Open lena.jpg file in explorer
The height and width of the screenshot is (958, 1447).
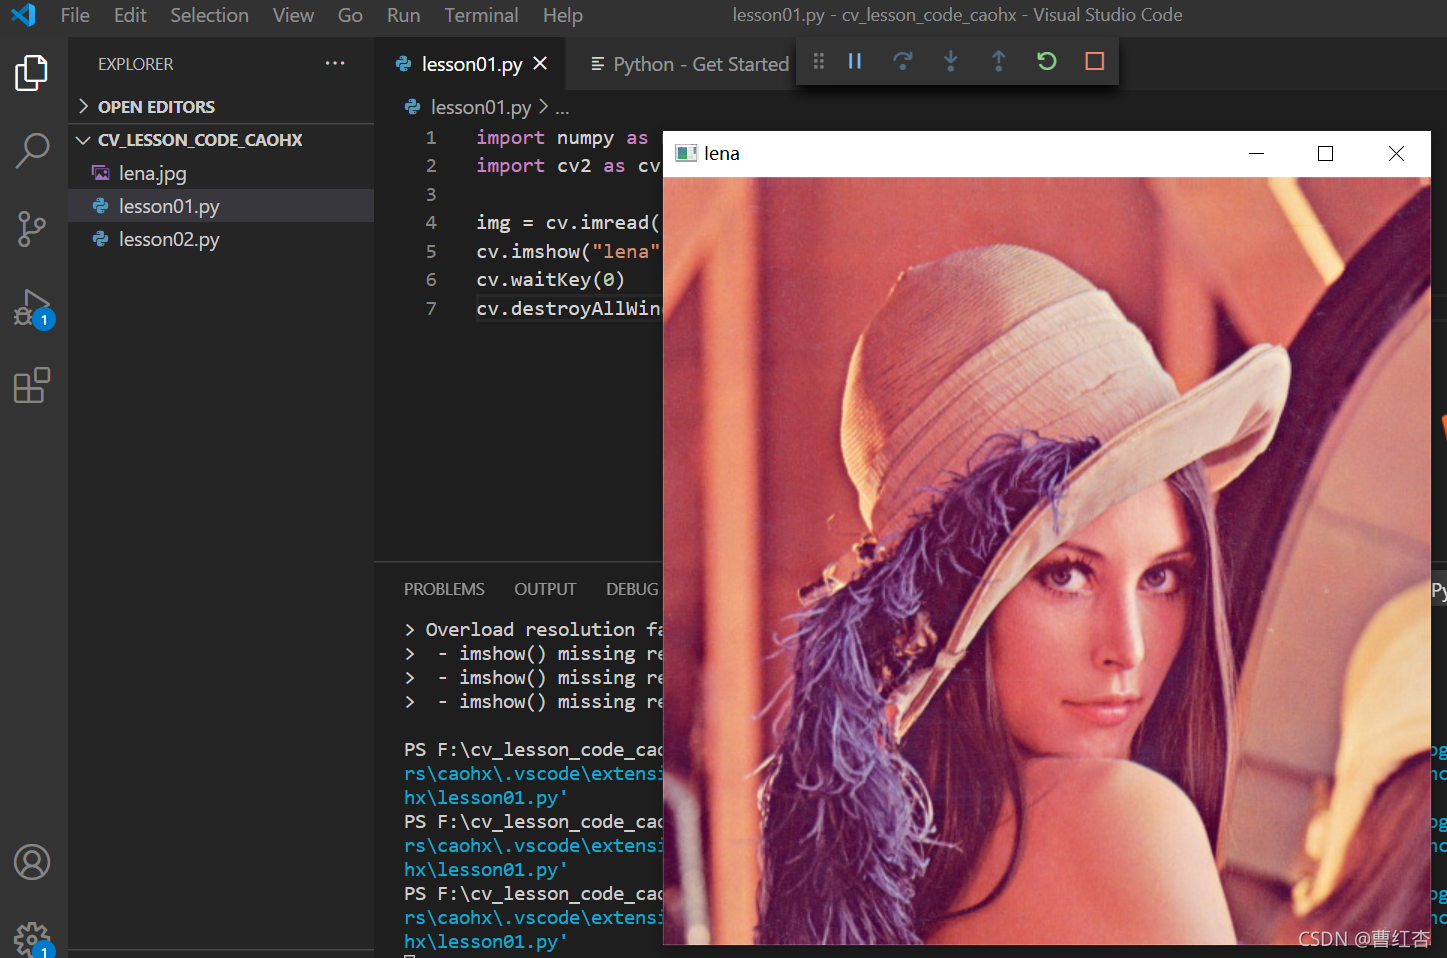[x=153, y=173]
